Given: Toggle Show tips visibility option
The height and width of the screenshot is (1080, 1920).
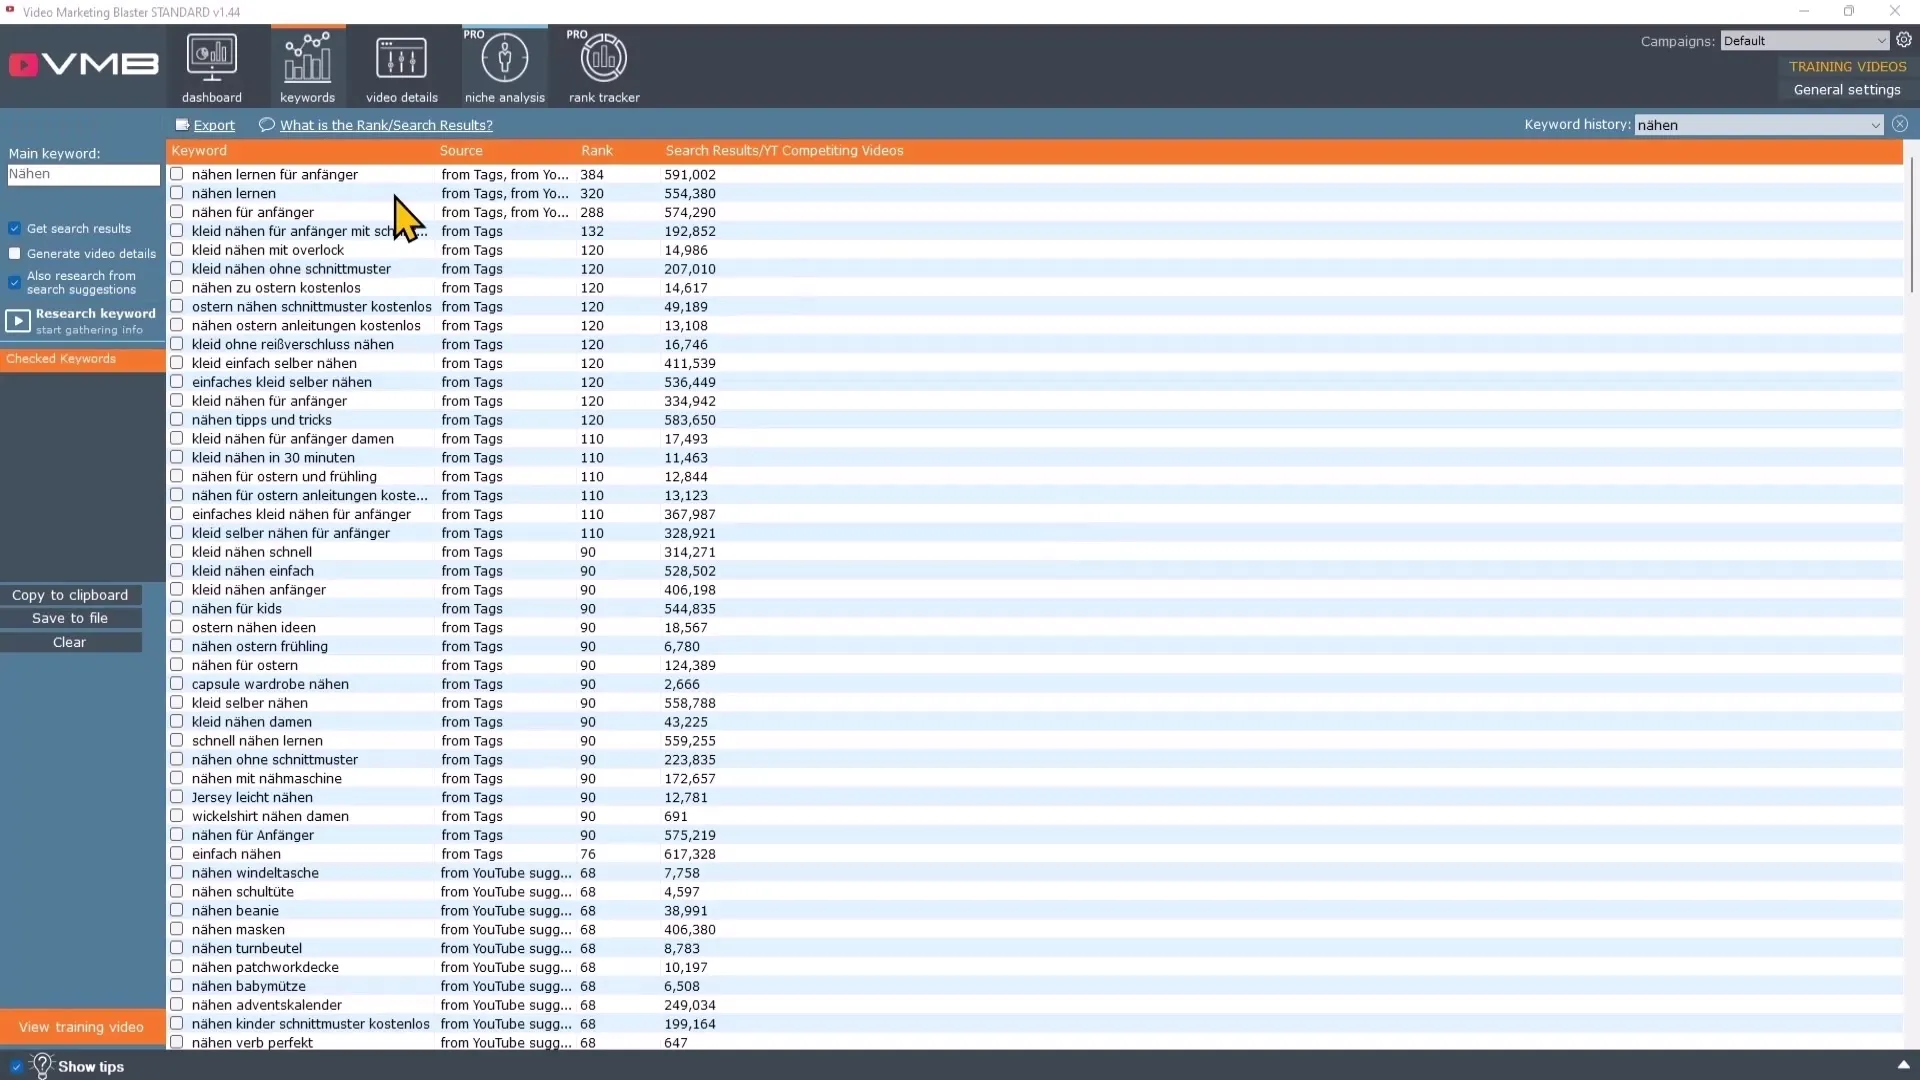Looking at the screenshot, I should click(x=13, y=1065).
